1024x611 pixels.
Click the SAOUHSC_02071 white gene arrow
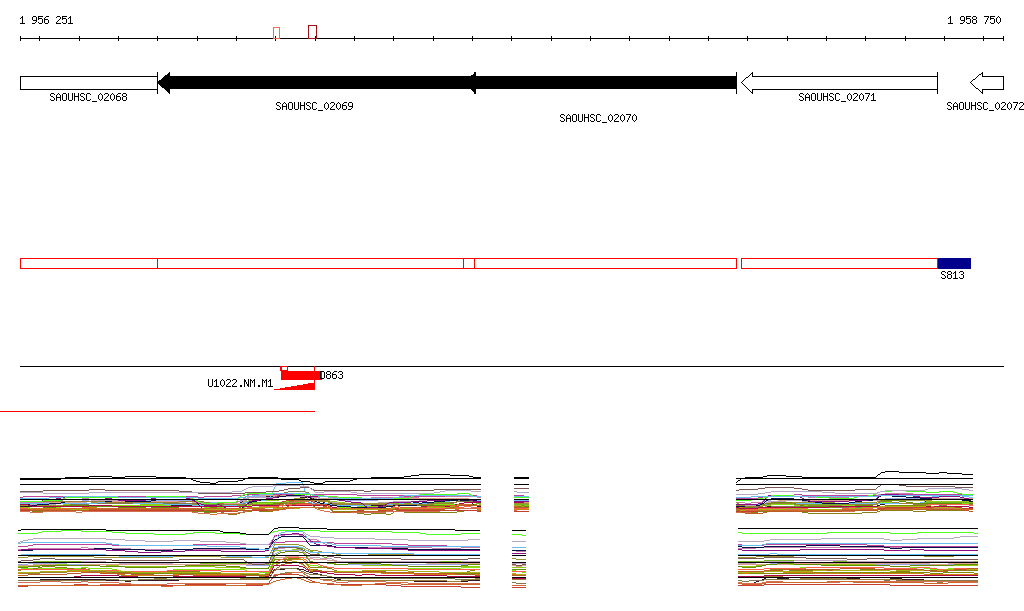[x=838, y=82]
